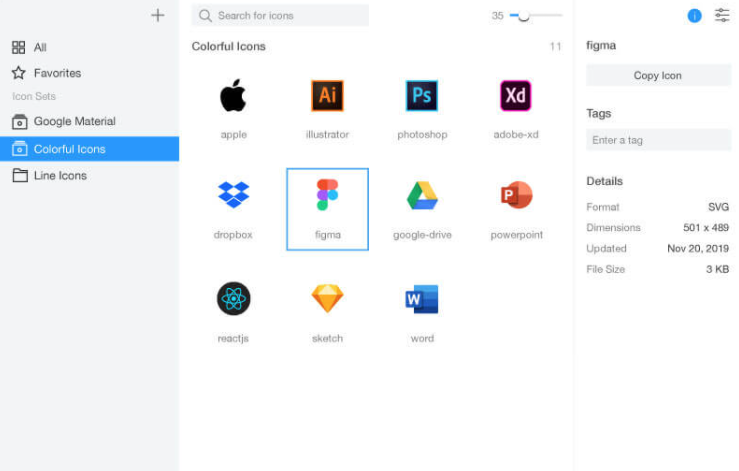Show All icons in sidebar
Image resolution: width=739 pixels, height=471 pixels.
tap(90, 47)
